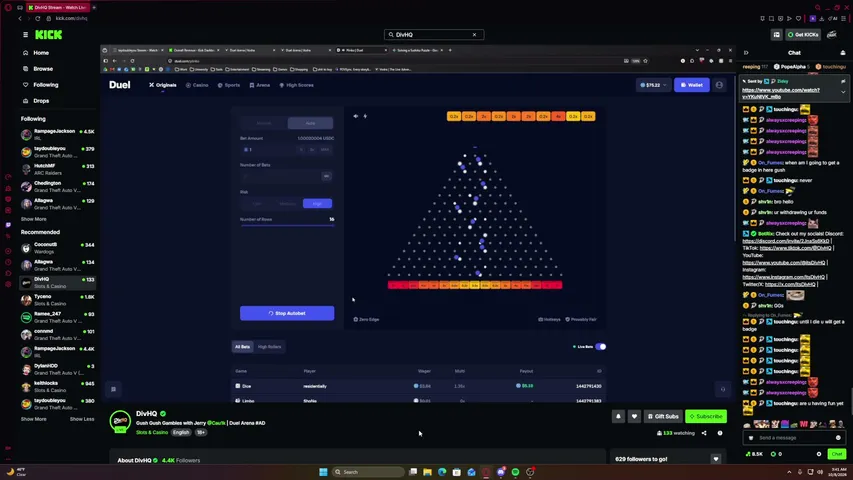Switch to Arena tab on Duel
This screenshot has width=853, height=480.
259,85
